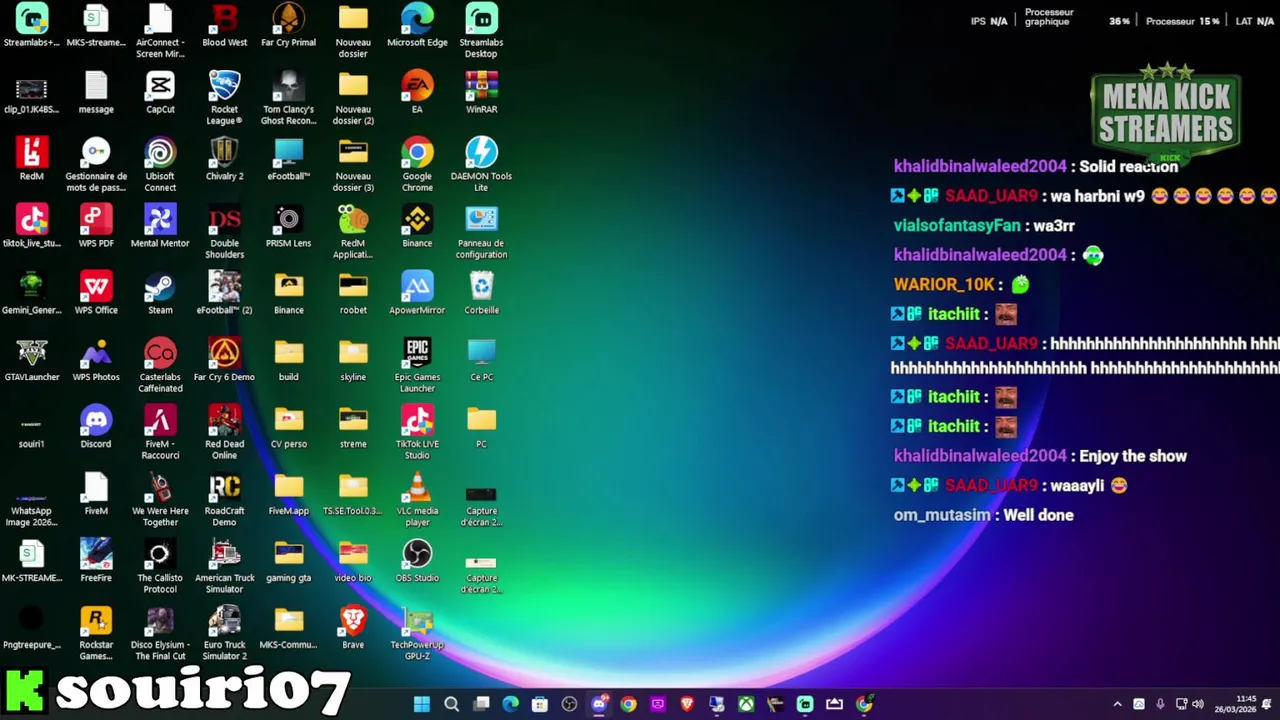Image resolution: width=1280 pixels, height=720 pixels.
Task: Open the CV perso folder
Action: pos(288,428)
